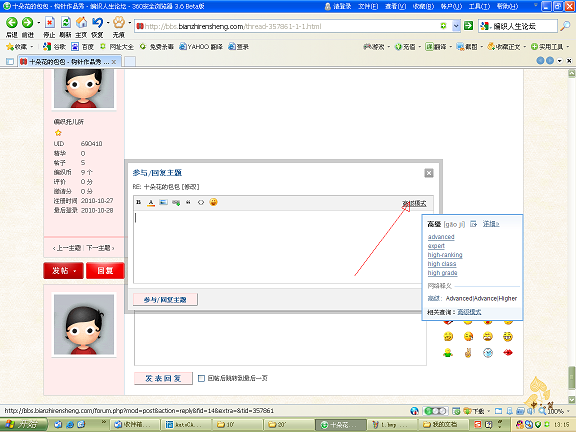
Task: Expand the address bar dropdown arrow
Action: (456, 26)
